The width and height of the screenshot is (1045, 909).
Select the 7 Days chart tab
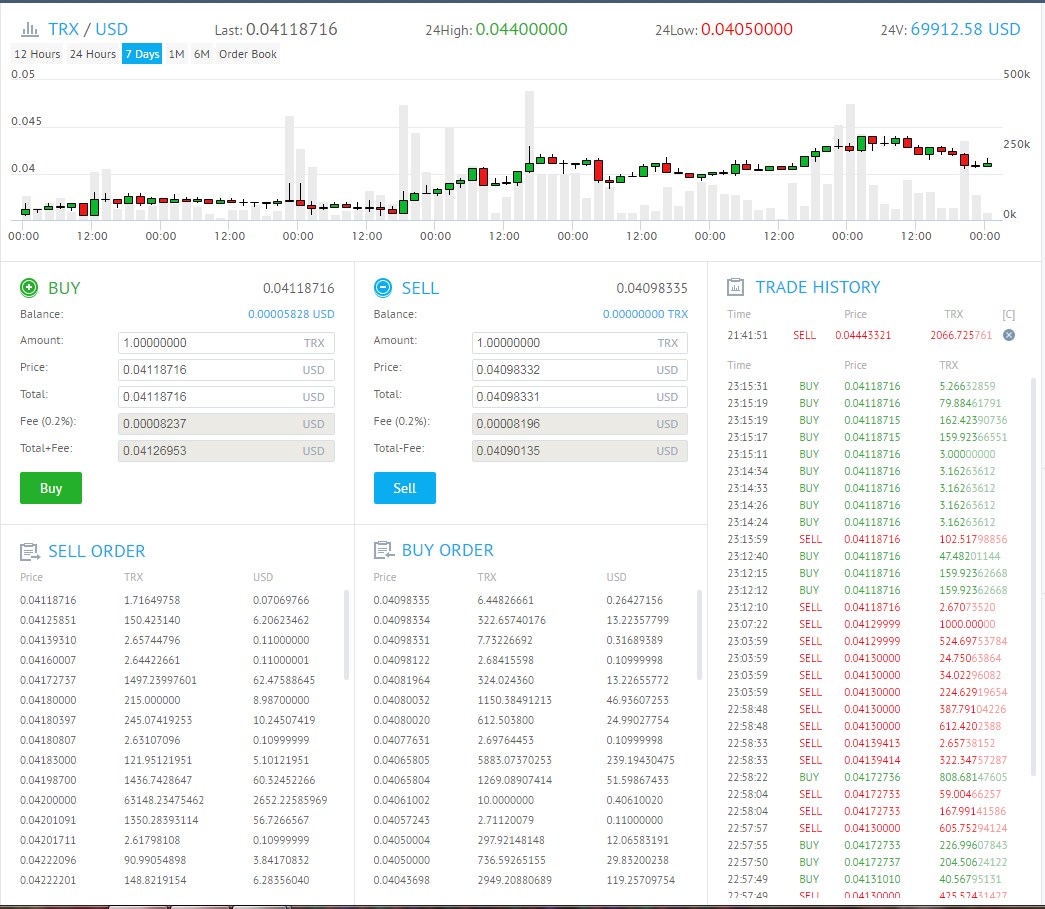(142, 54)
